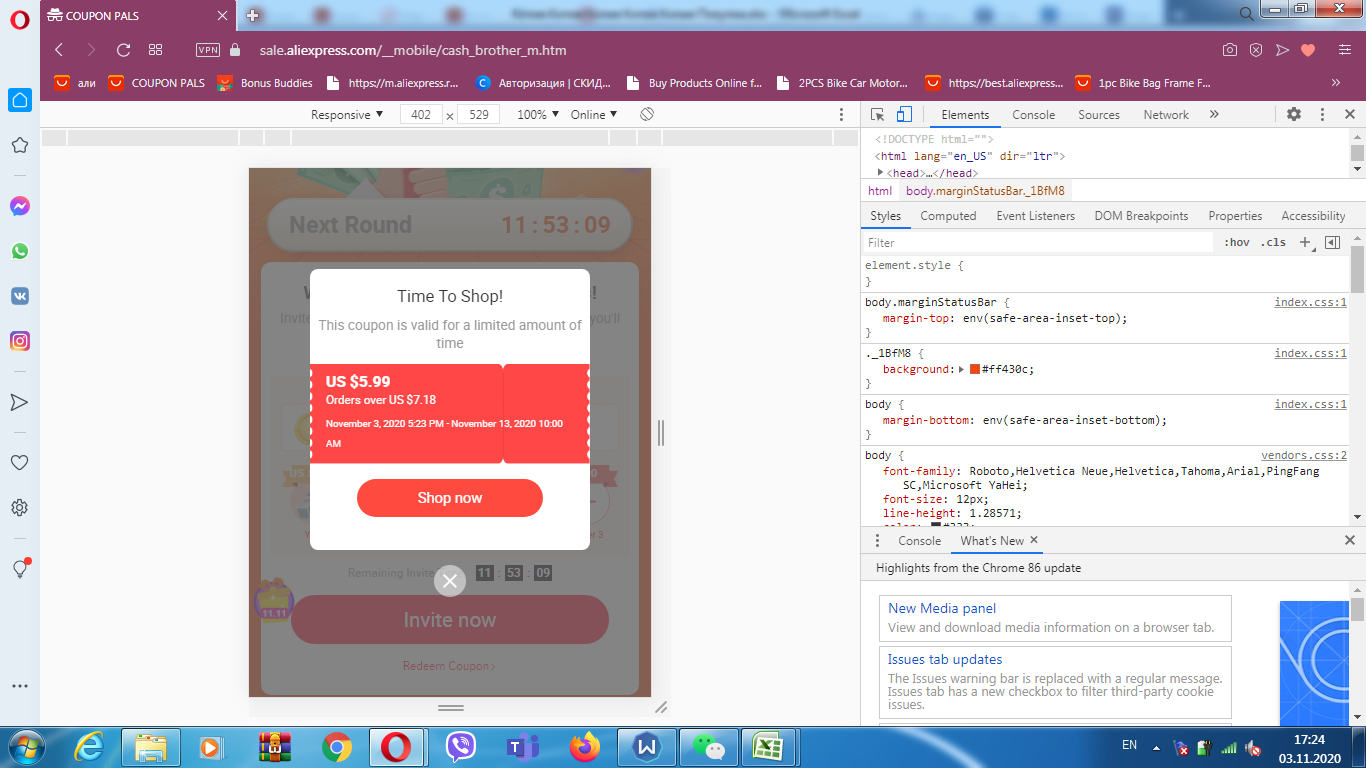Open Chrome from taskbar
1366x768 pixels.
(x=337, y=747)
